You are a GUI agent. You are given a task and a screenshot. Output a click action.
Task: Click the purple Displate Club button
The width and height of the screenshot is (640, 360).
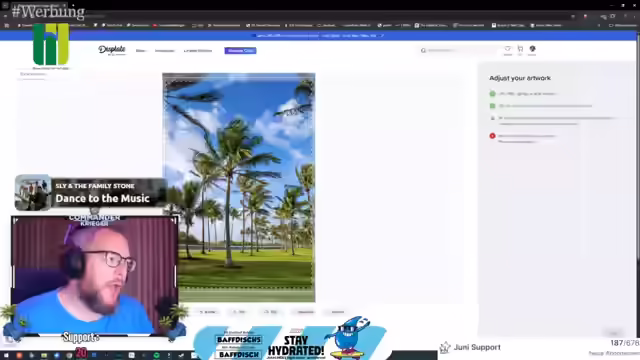(x=240, y=51)
